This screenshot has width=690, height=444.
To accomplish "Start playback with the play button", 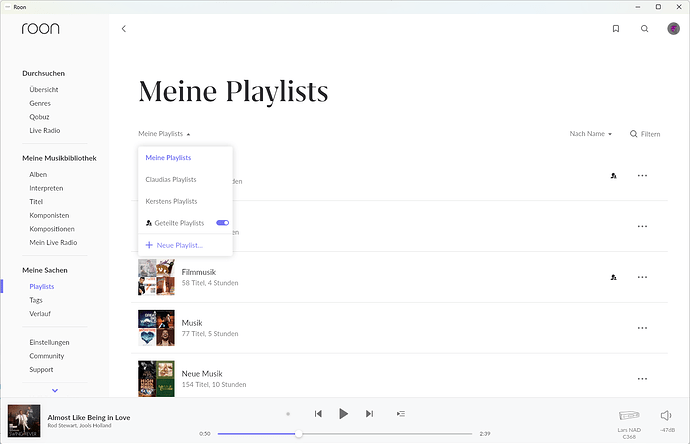I will (x=344, y=414).
